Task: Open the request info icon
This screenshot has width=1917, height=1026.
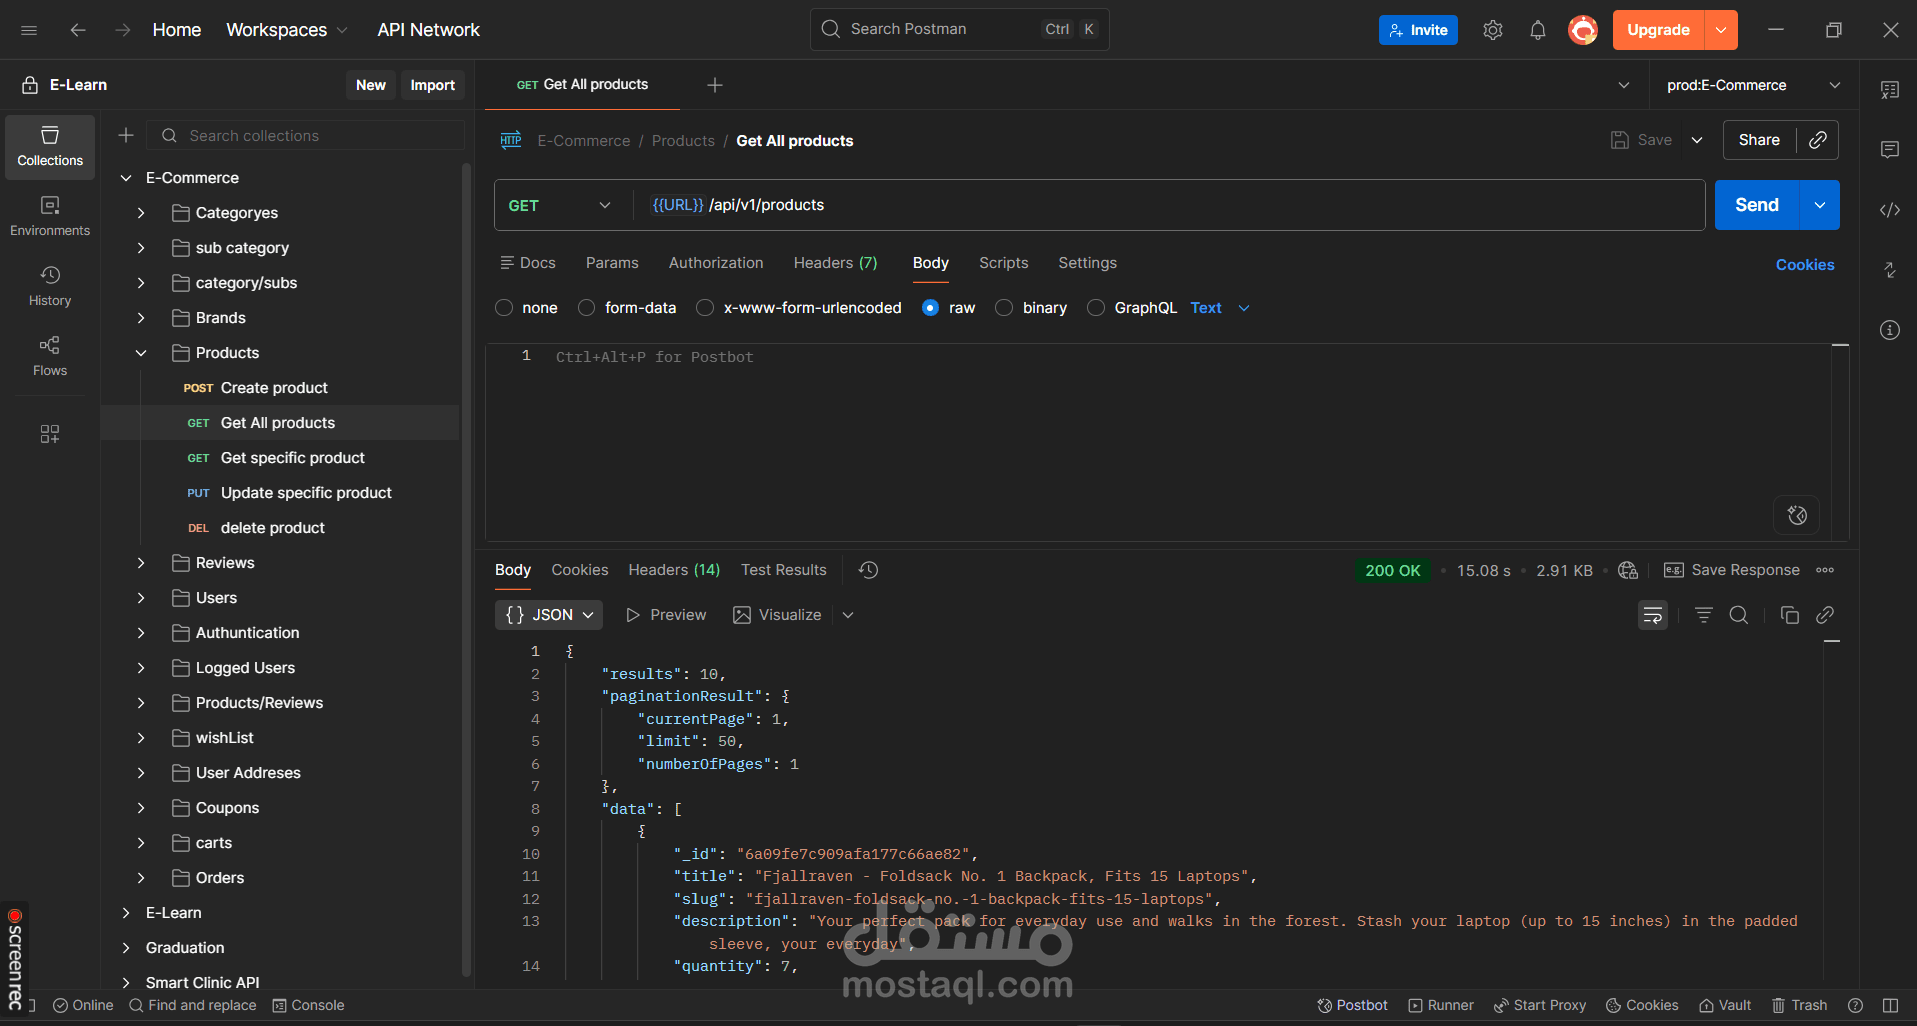Action: (x=1890, y=330)
